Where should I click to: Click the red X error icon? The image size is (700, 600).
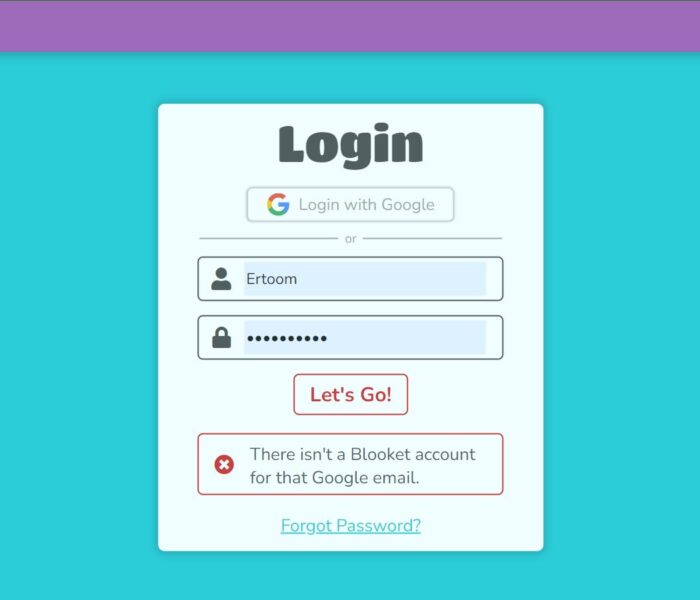224,464
